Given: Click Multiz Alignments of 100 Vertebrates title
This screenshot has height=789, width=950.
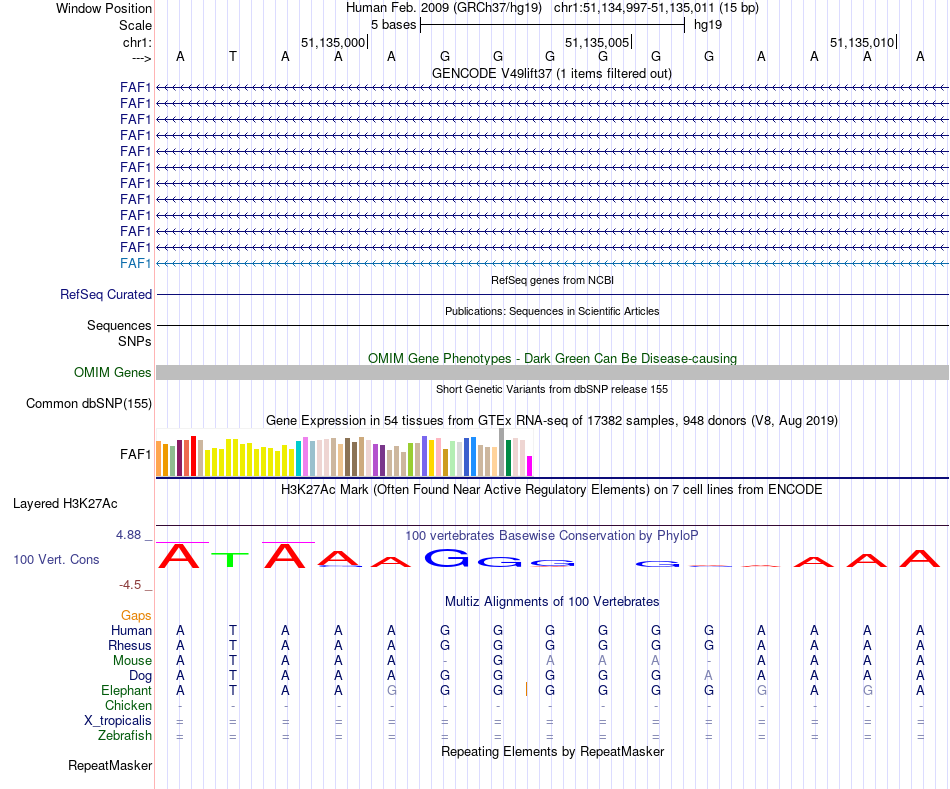Looking at the screenshot, I should pyautogui.click(x=552, y=602).
